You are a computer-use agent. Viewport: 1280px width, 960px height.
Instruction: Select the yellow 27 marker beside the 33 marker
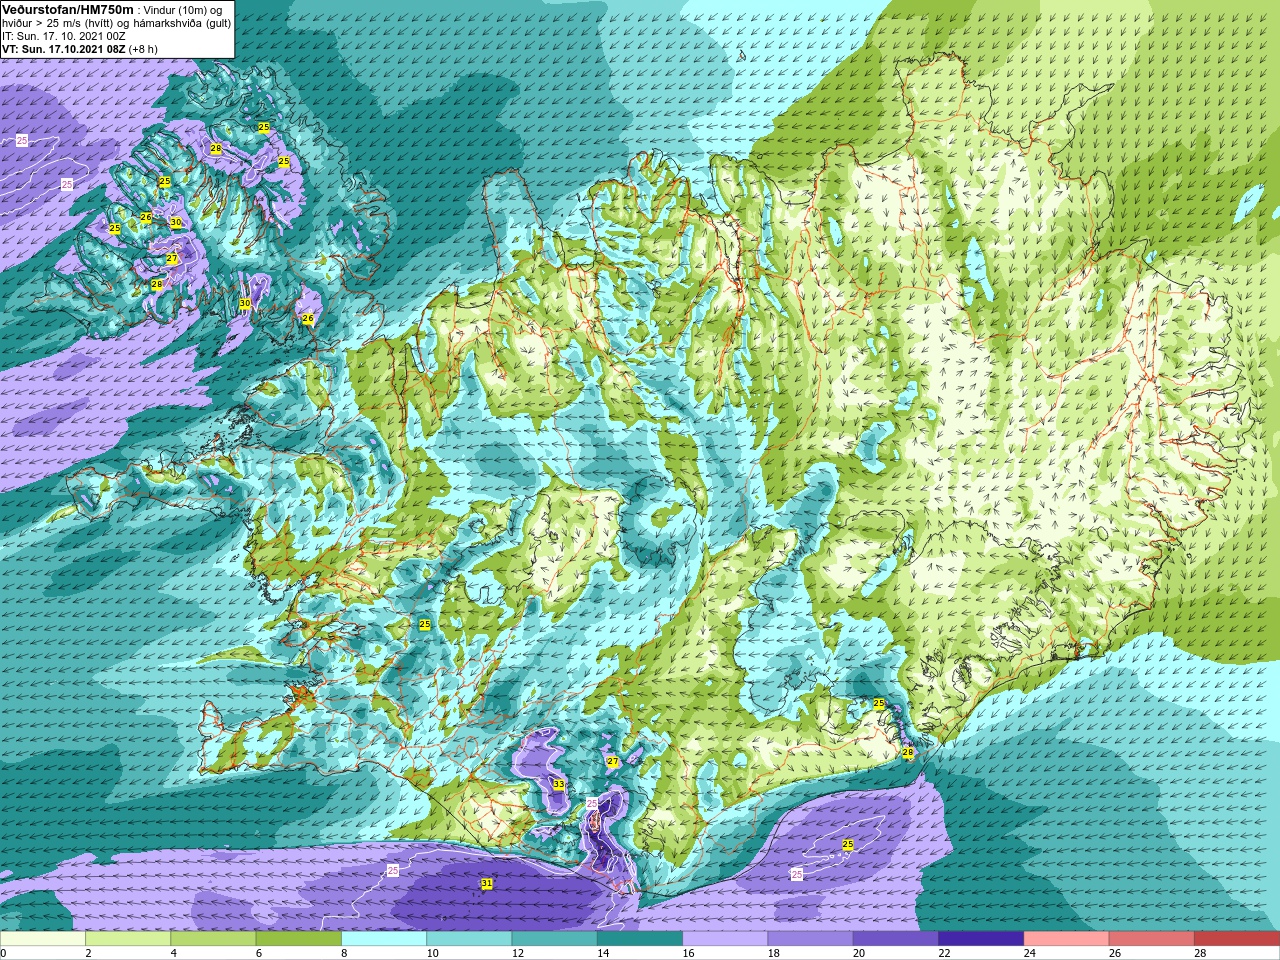[x=613, y=762]
